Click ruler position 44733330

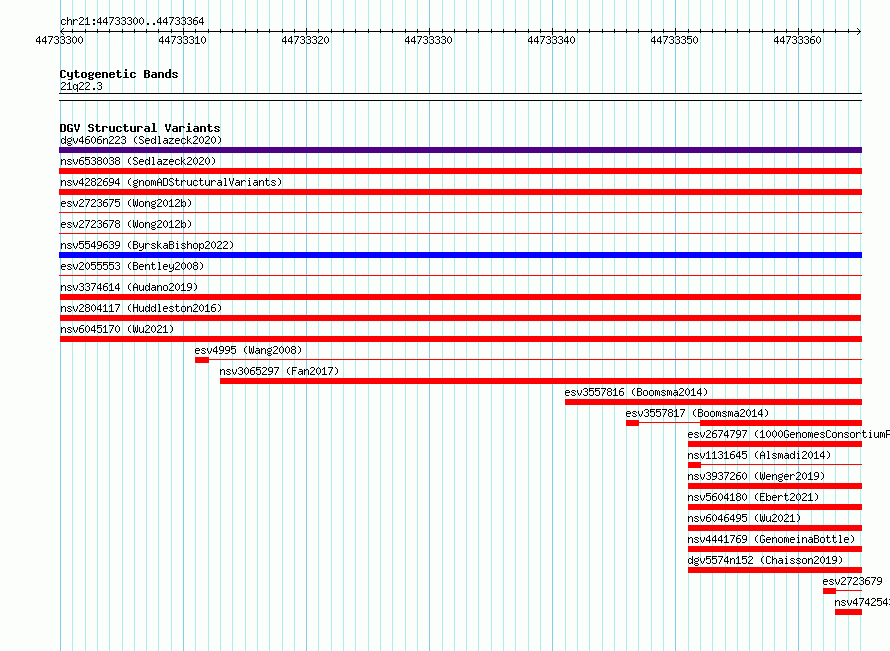click(429, 40)
